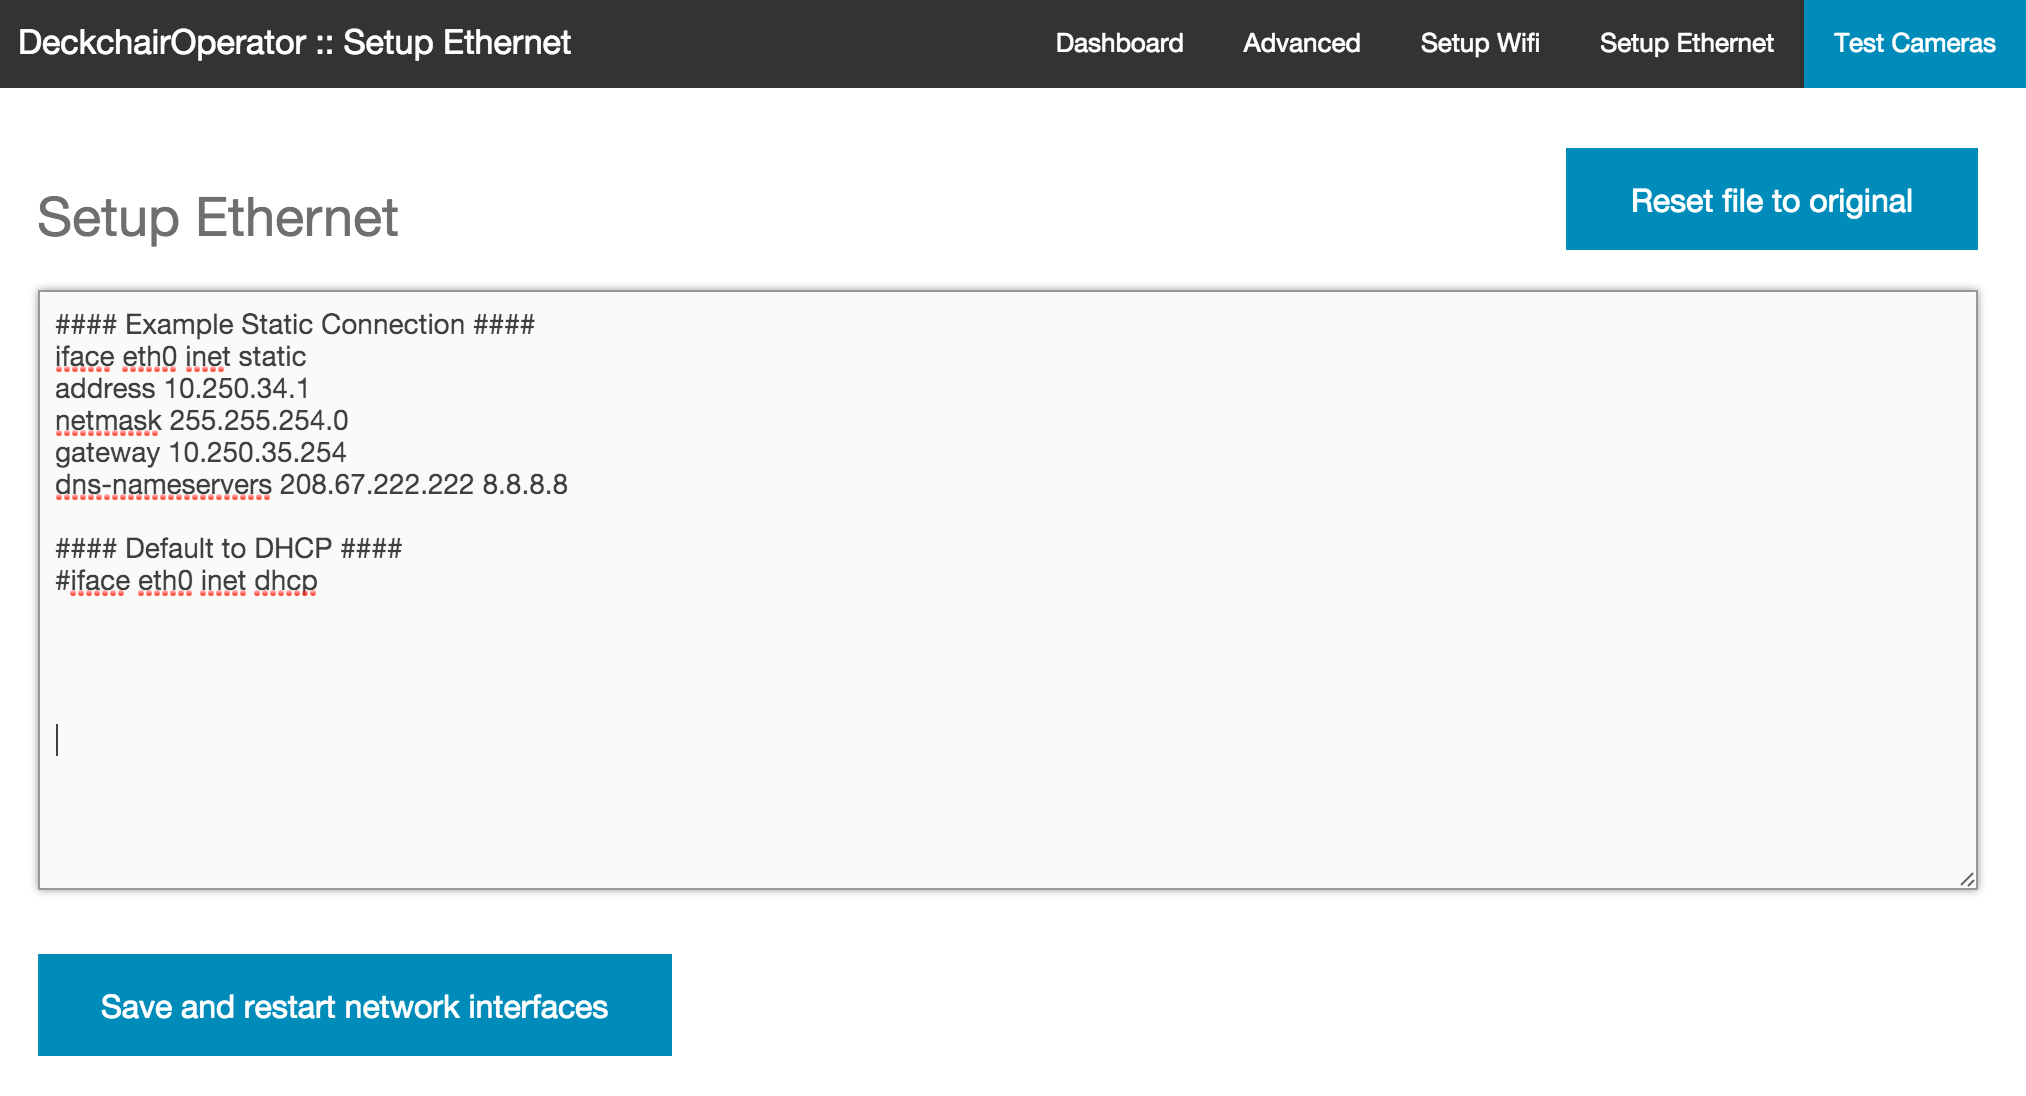Click the 'Example Static Connection' comment line
Screen dimensions: 2026x1096
tap(295, 324)
